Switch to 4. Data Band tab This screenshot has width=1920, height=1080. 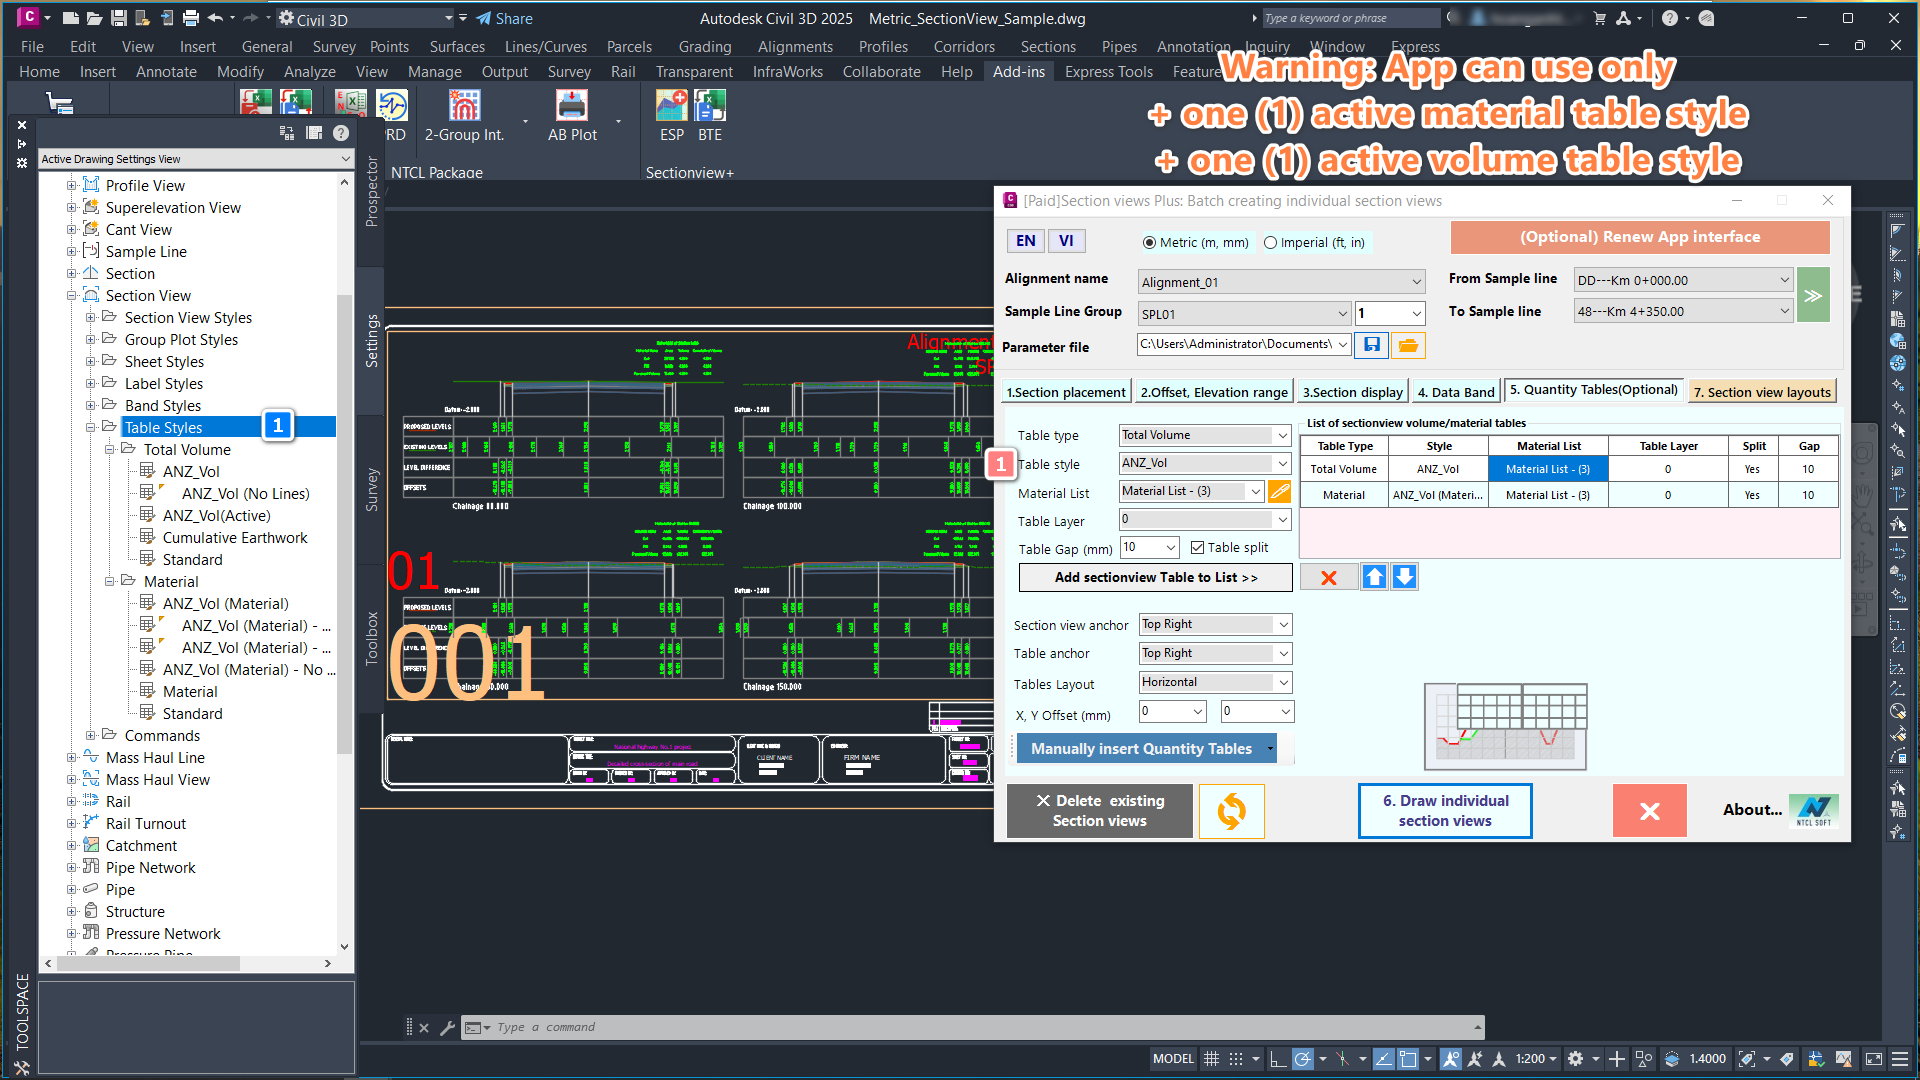(x=1455, y=392)
